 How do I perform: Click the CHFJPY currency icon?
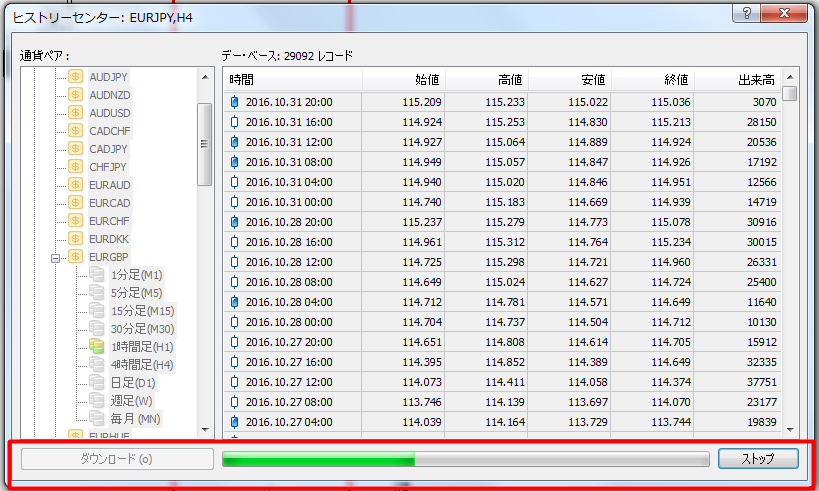click(76, 167)
